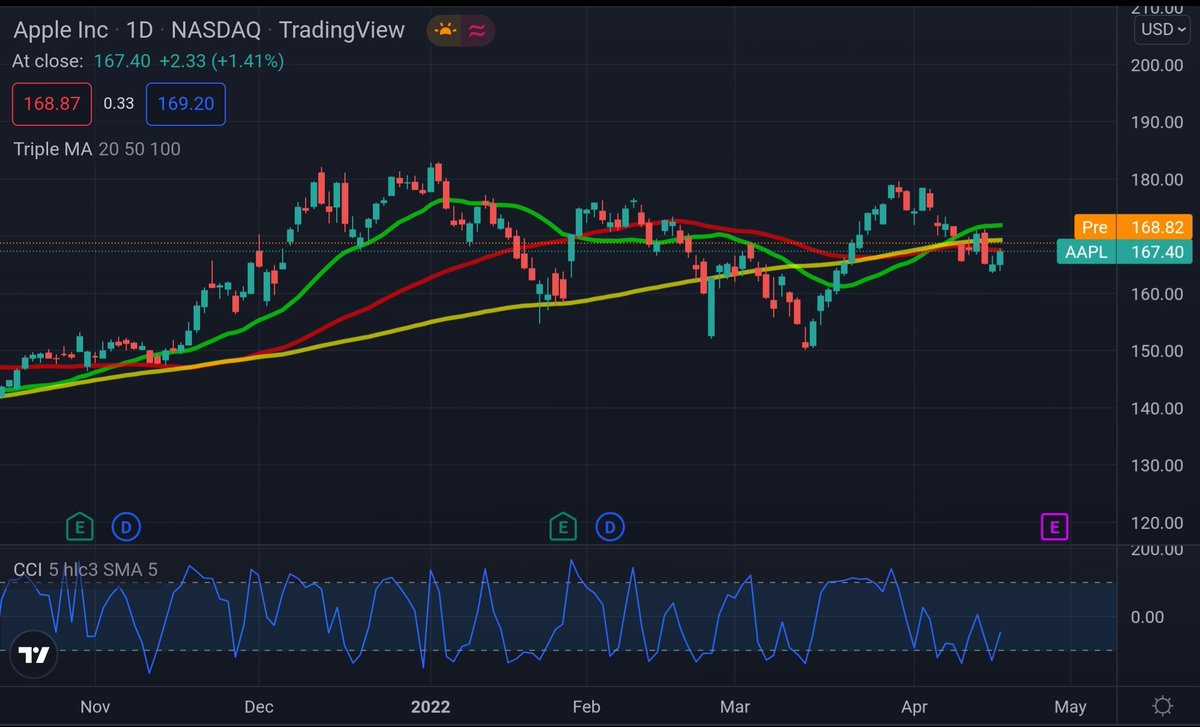1200x727 pixels.
Task: Click the close price 167.40 text
Action: (122, 61)
